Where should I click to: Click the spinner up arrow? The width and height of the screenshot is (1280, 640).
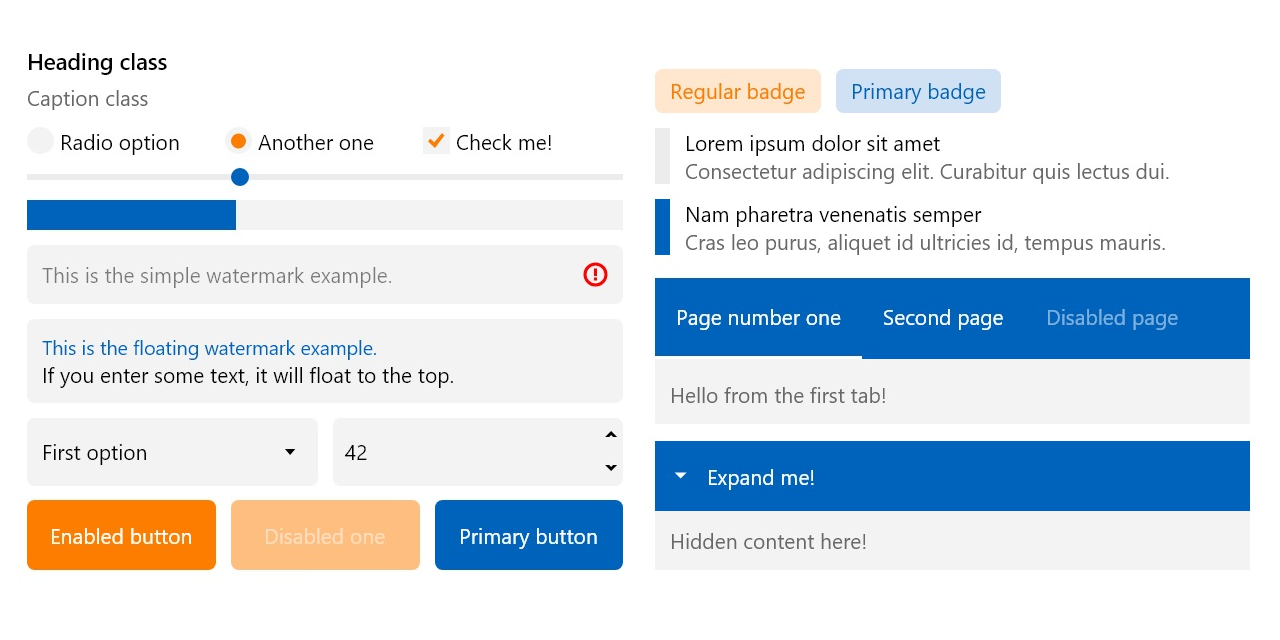pos(610,435)
